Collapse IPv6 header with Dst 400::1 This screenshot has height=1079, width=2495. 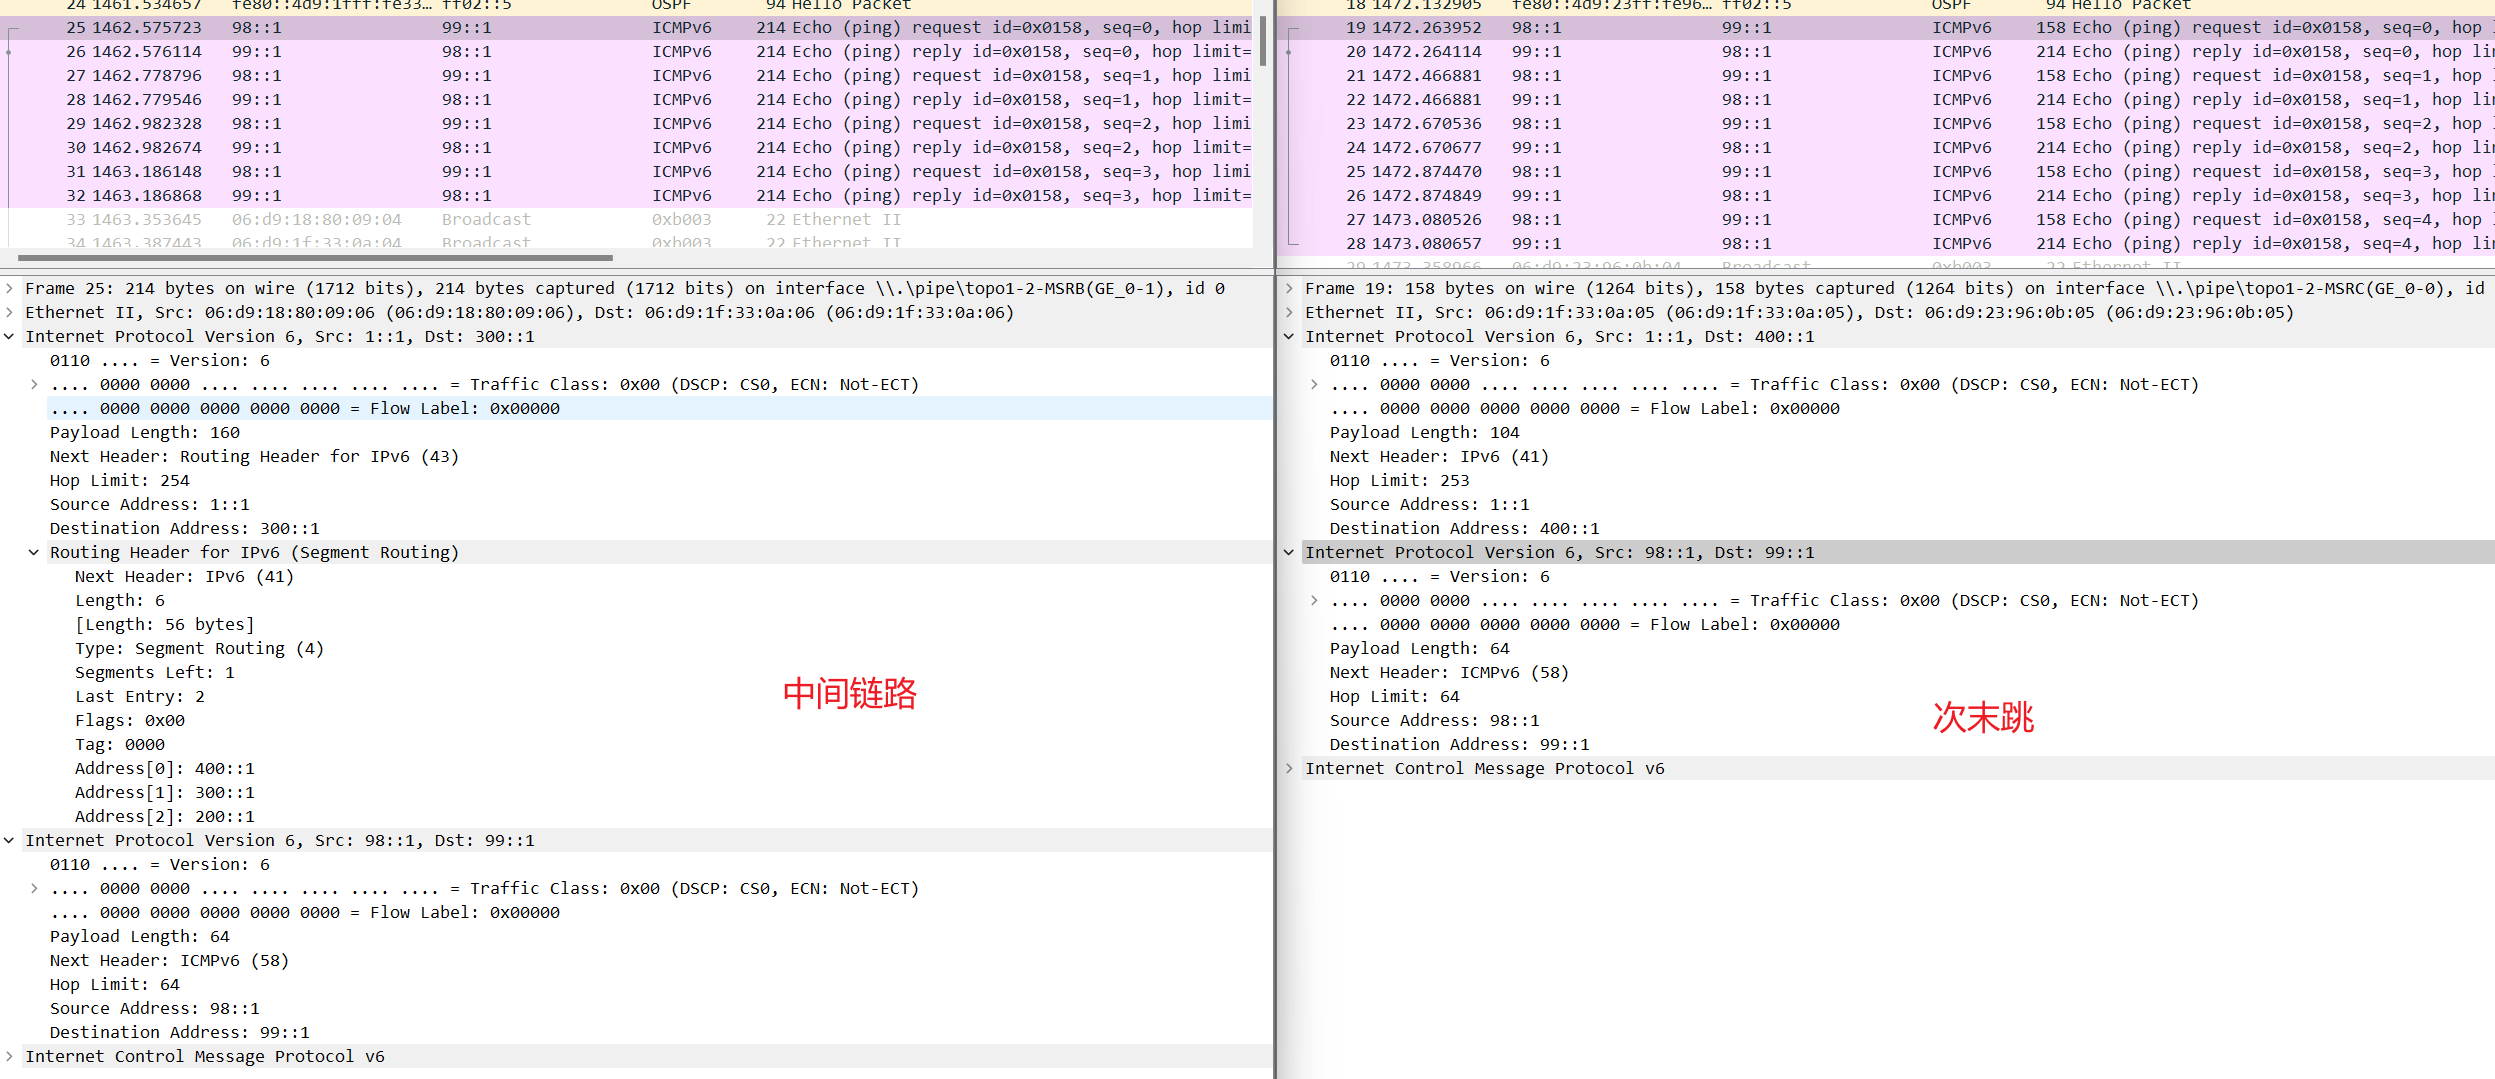[x=1289, y=337]
